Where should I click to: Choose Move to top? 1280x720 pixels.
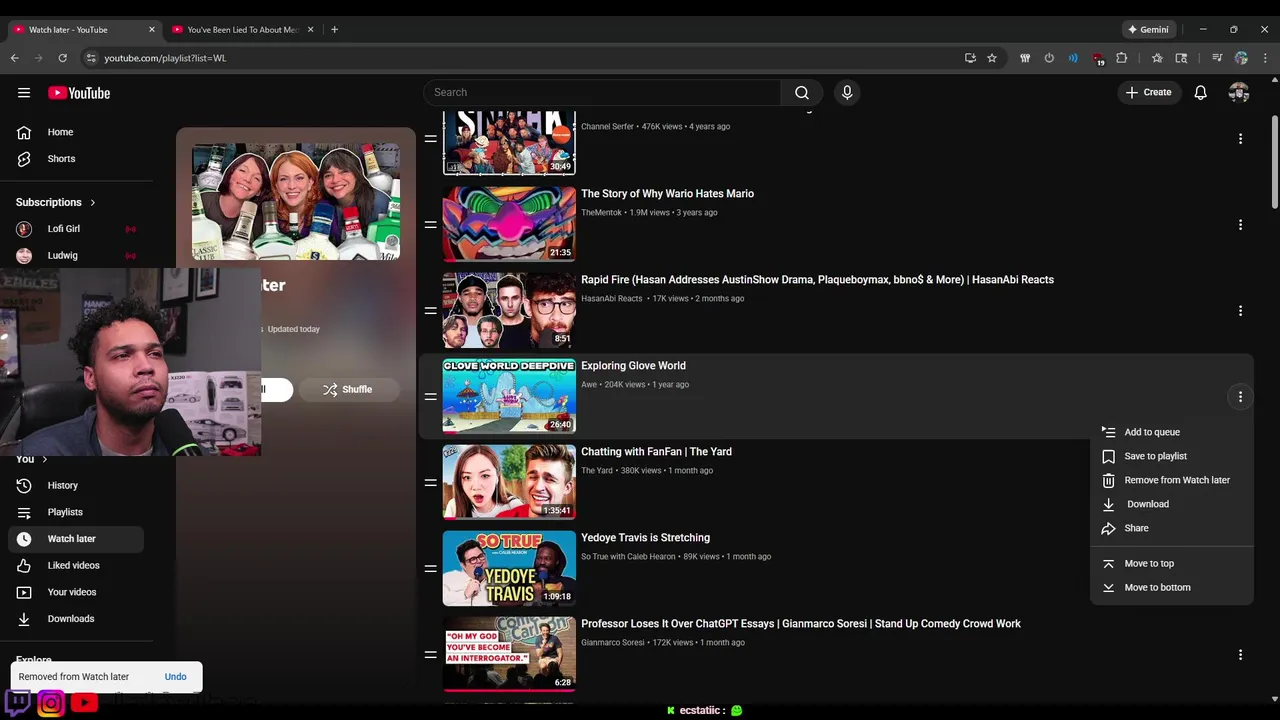(1171, 563)
